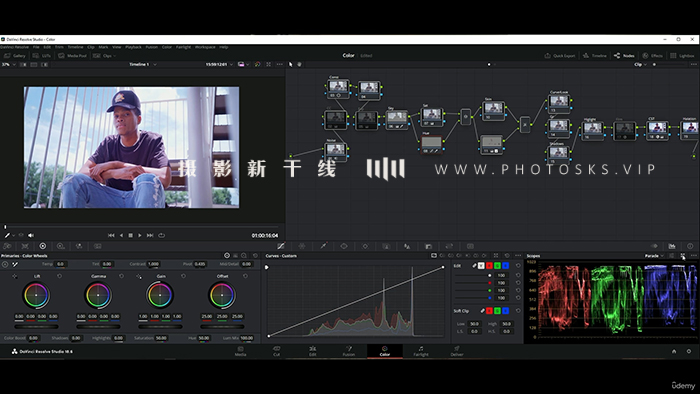Click the Nodes panel button
This screenshot has width=700, height=394.
pyautogui.click(x=624, y=56)
